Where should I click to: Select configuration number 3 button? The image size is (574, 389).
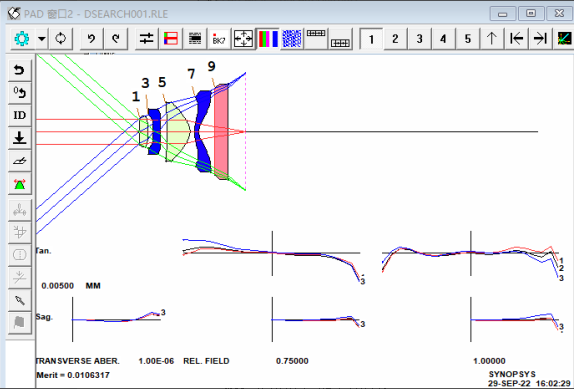tap(420, 38)
